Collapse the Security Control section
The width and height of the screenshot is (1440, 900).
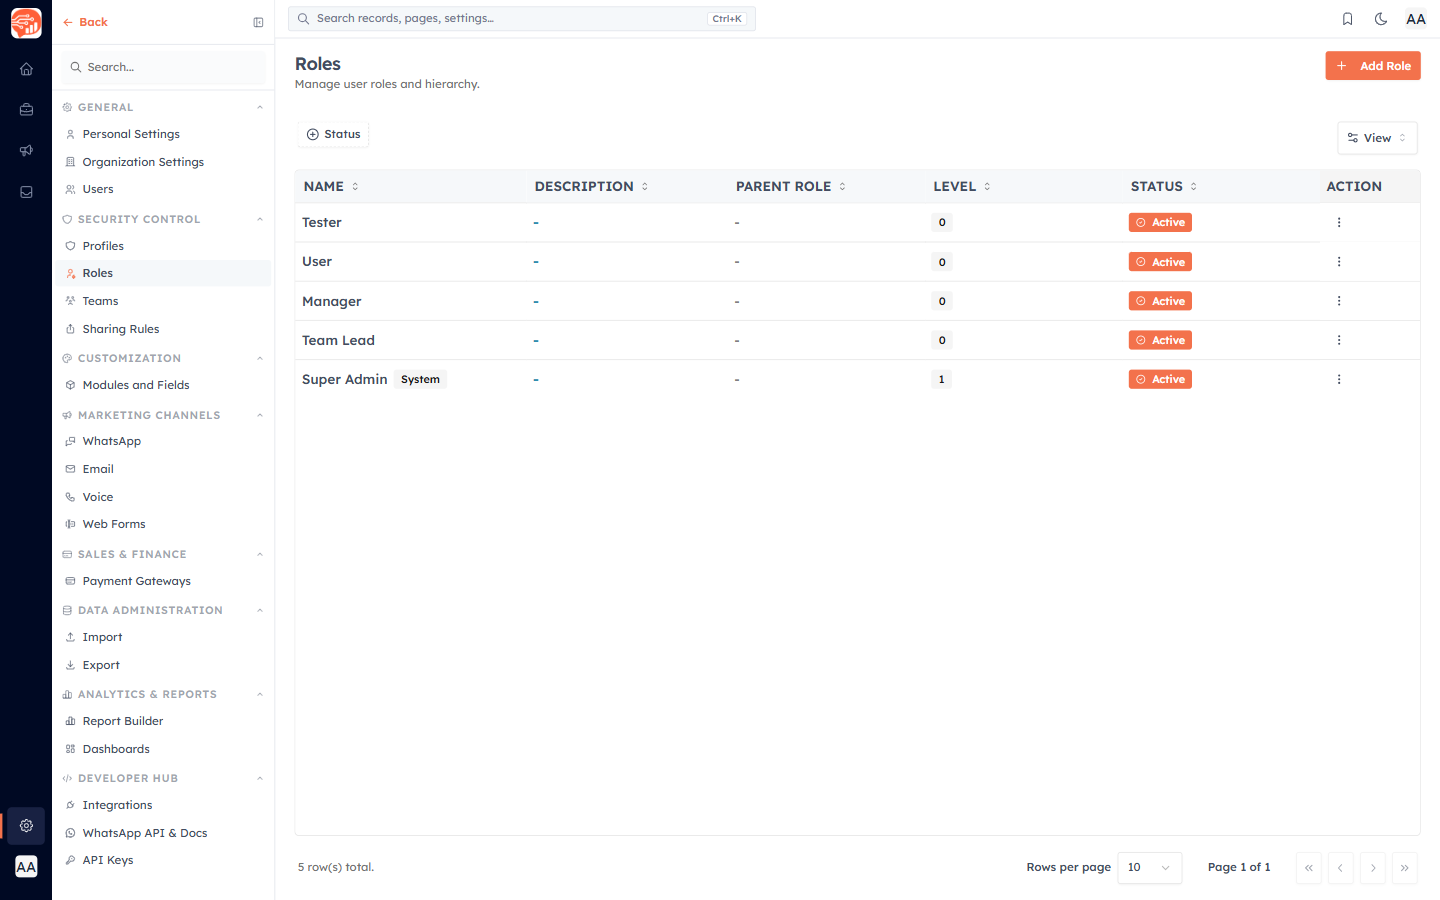point(260,219)
